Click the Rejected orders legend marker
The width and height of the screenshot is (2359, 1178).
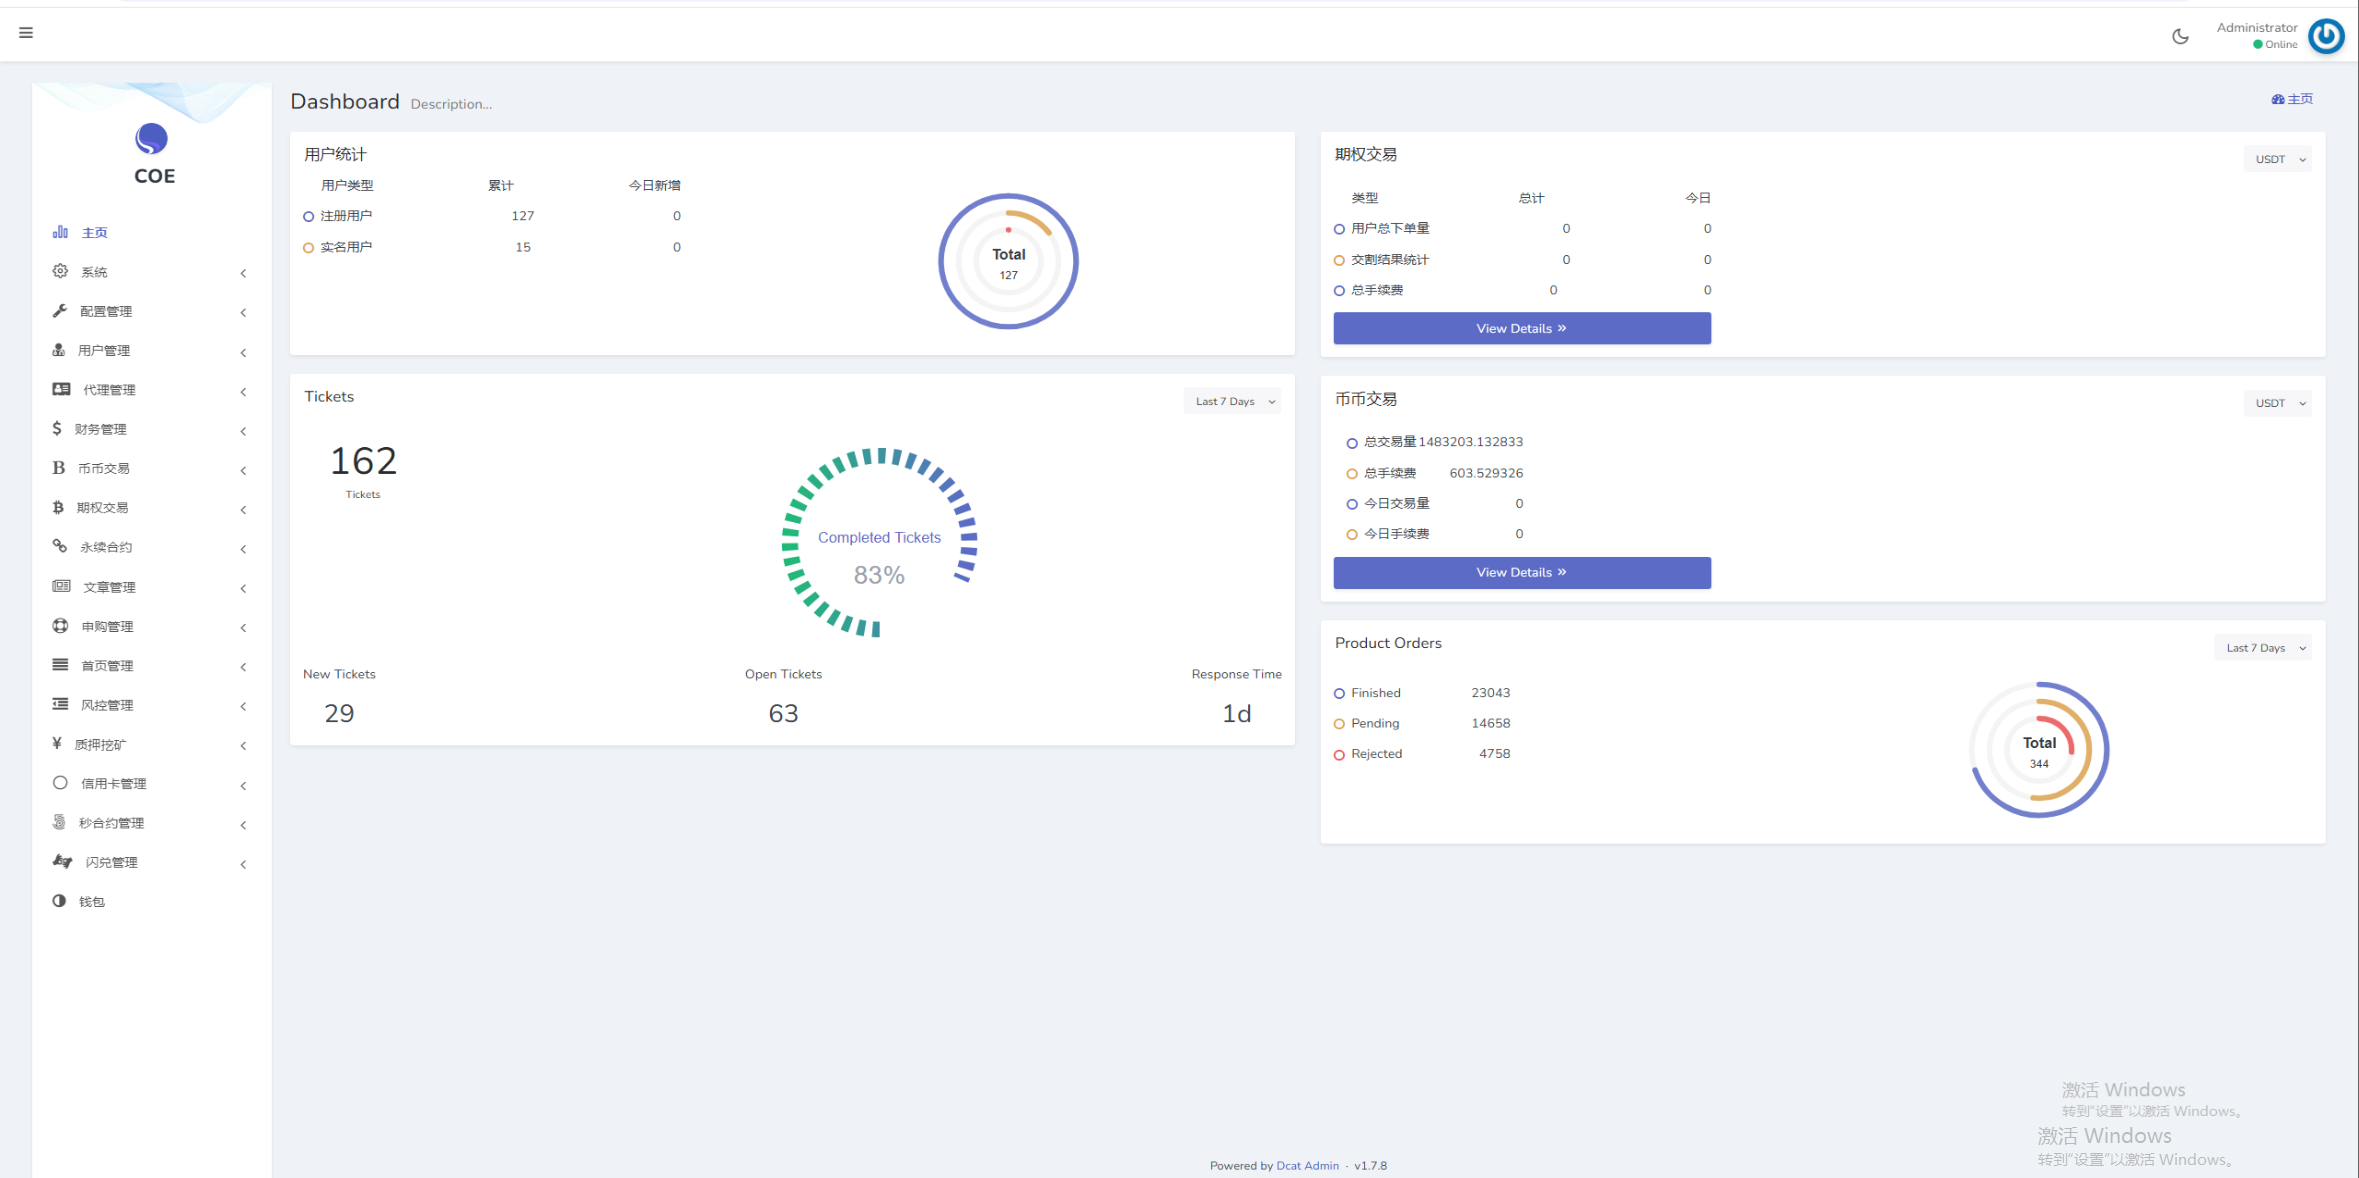click(1339, 755)
